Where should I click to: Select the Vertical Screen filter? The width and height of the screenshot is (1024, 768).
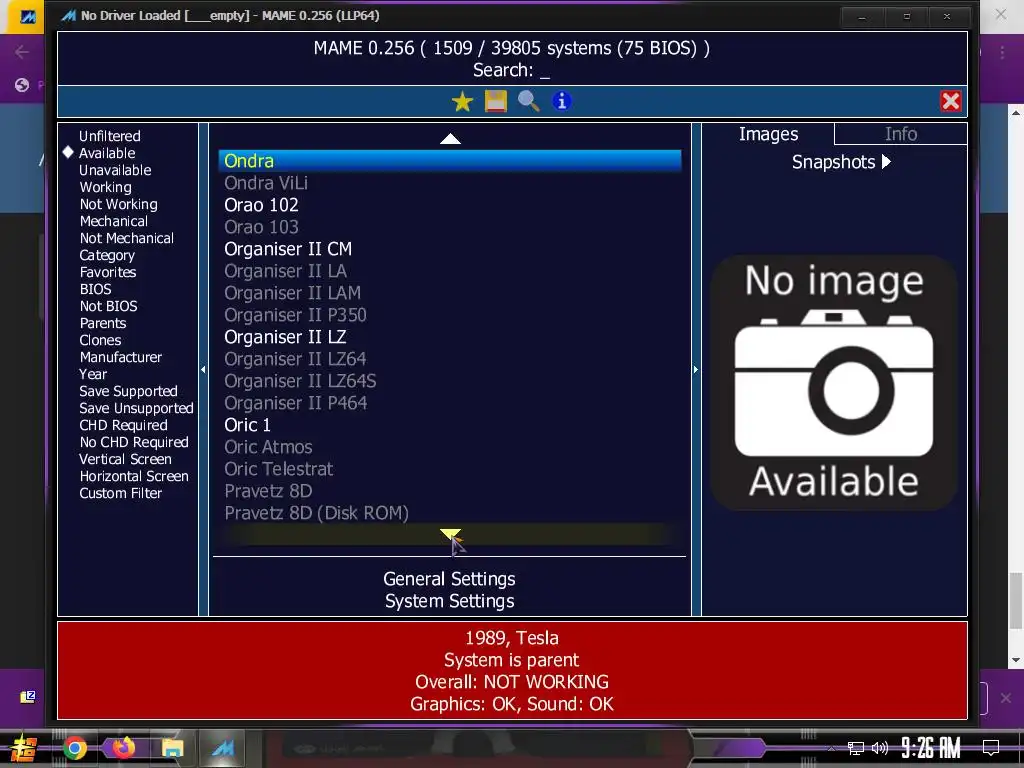pyautogui.click(x=125, y=458)
